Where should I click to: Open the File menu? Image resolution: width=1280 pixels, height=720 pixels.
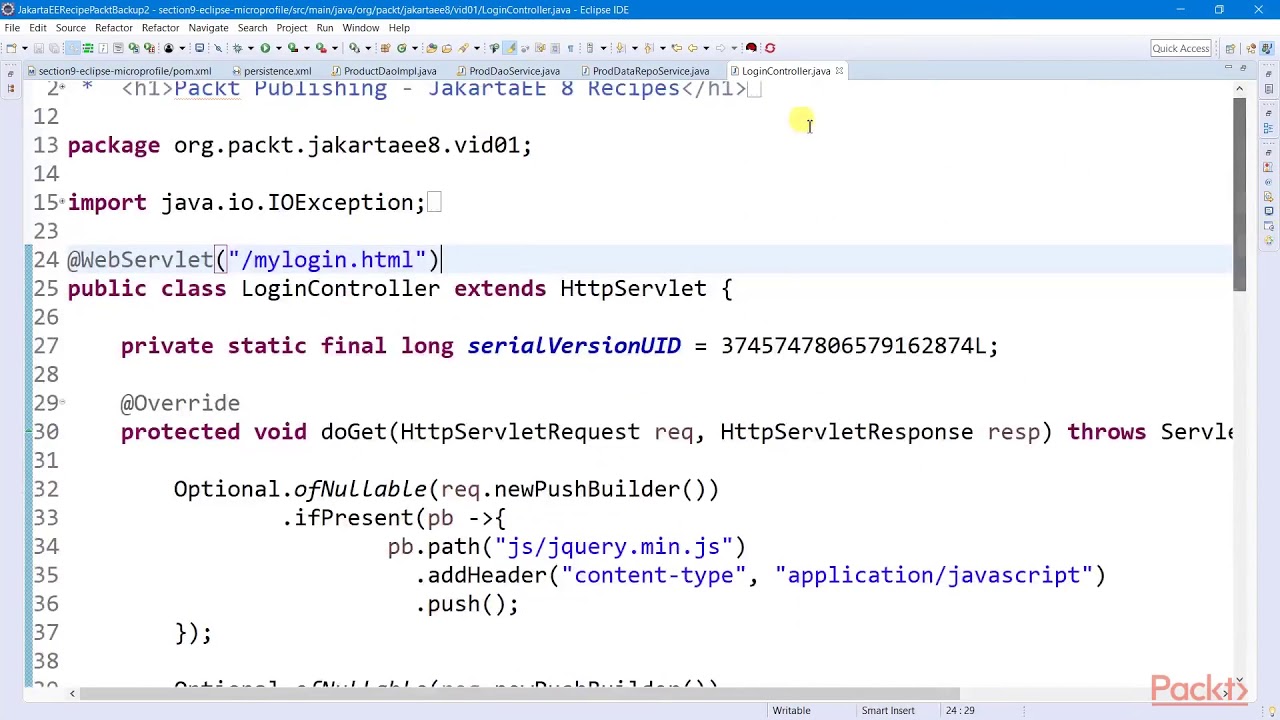click(12, 28)
